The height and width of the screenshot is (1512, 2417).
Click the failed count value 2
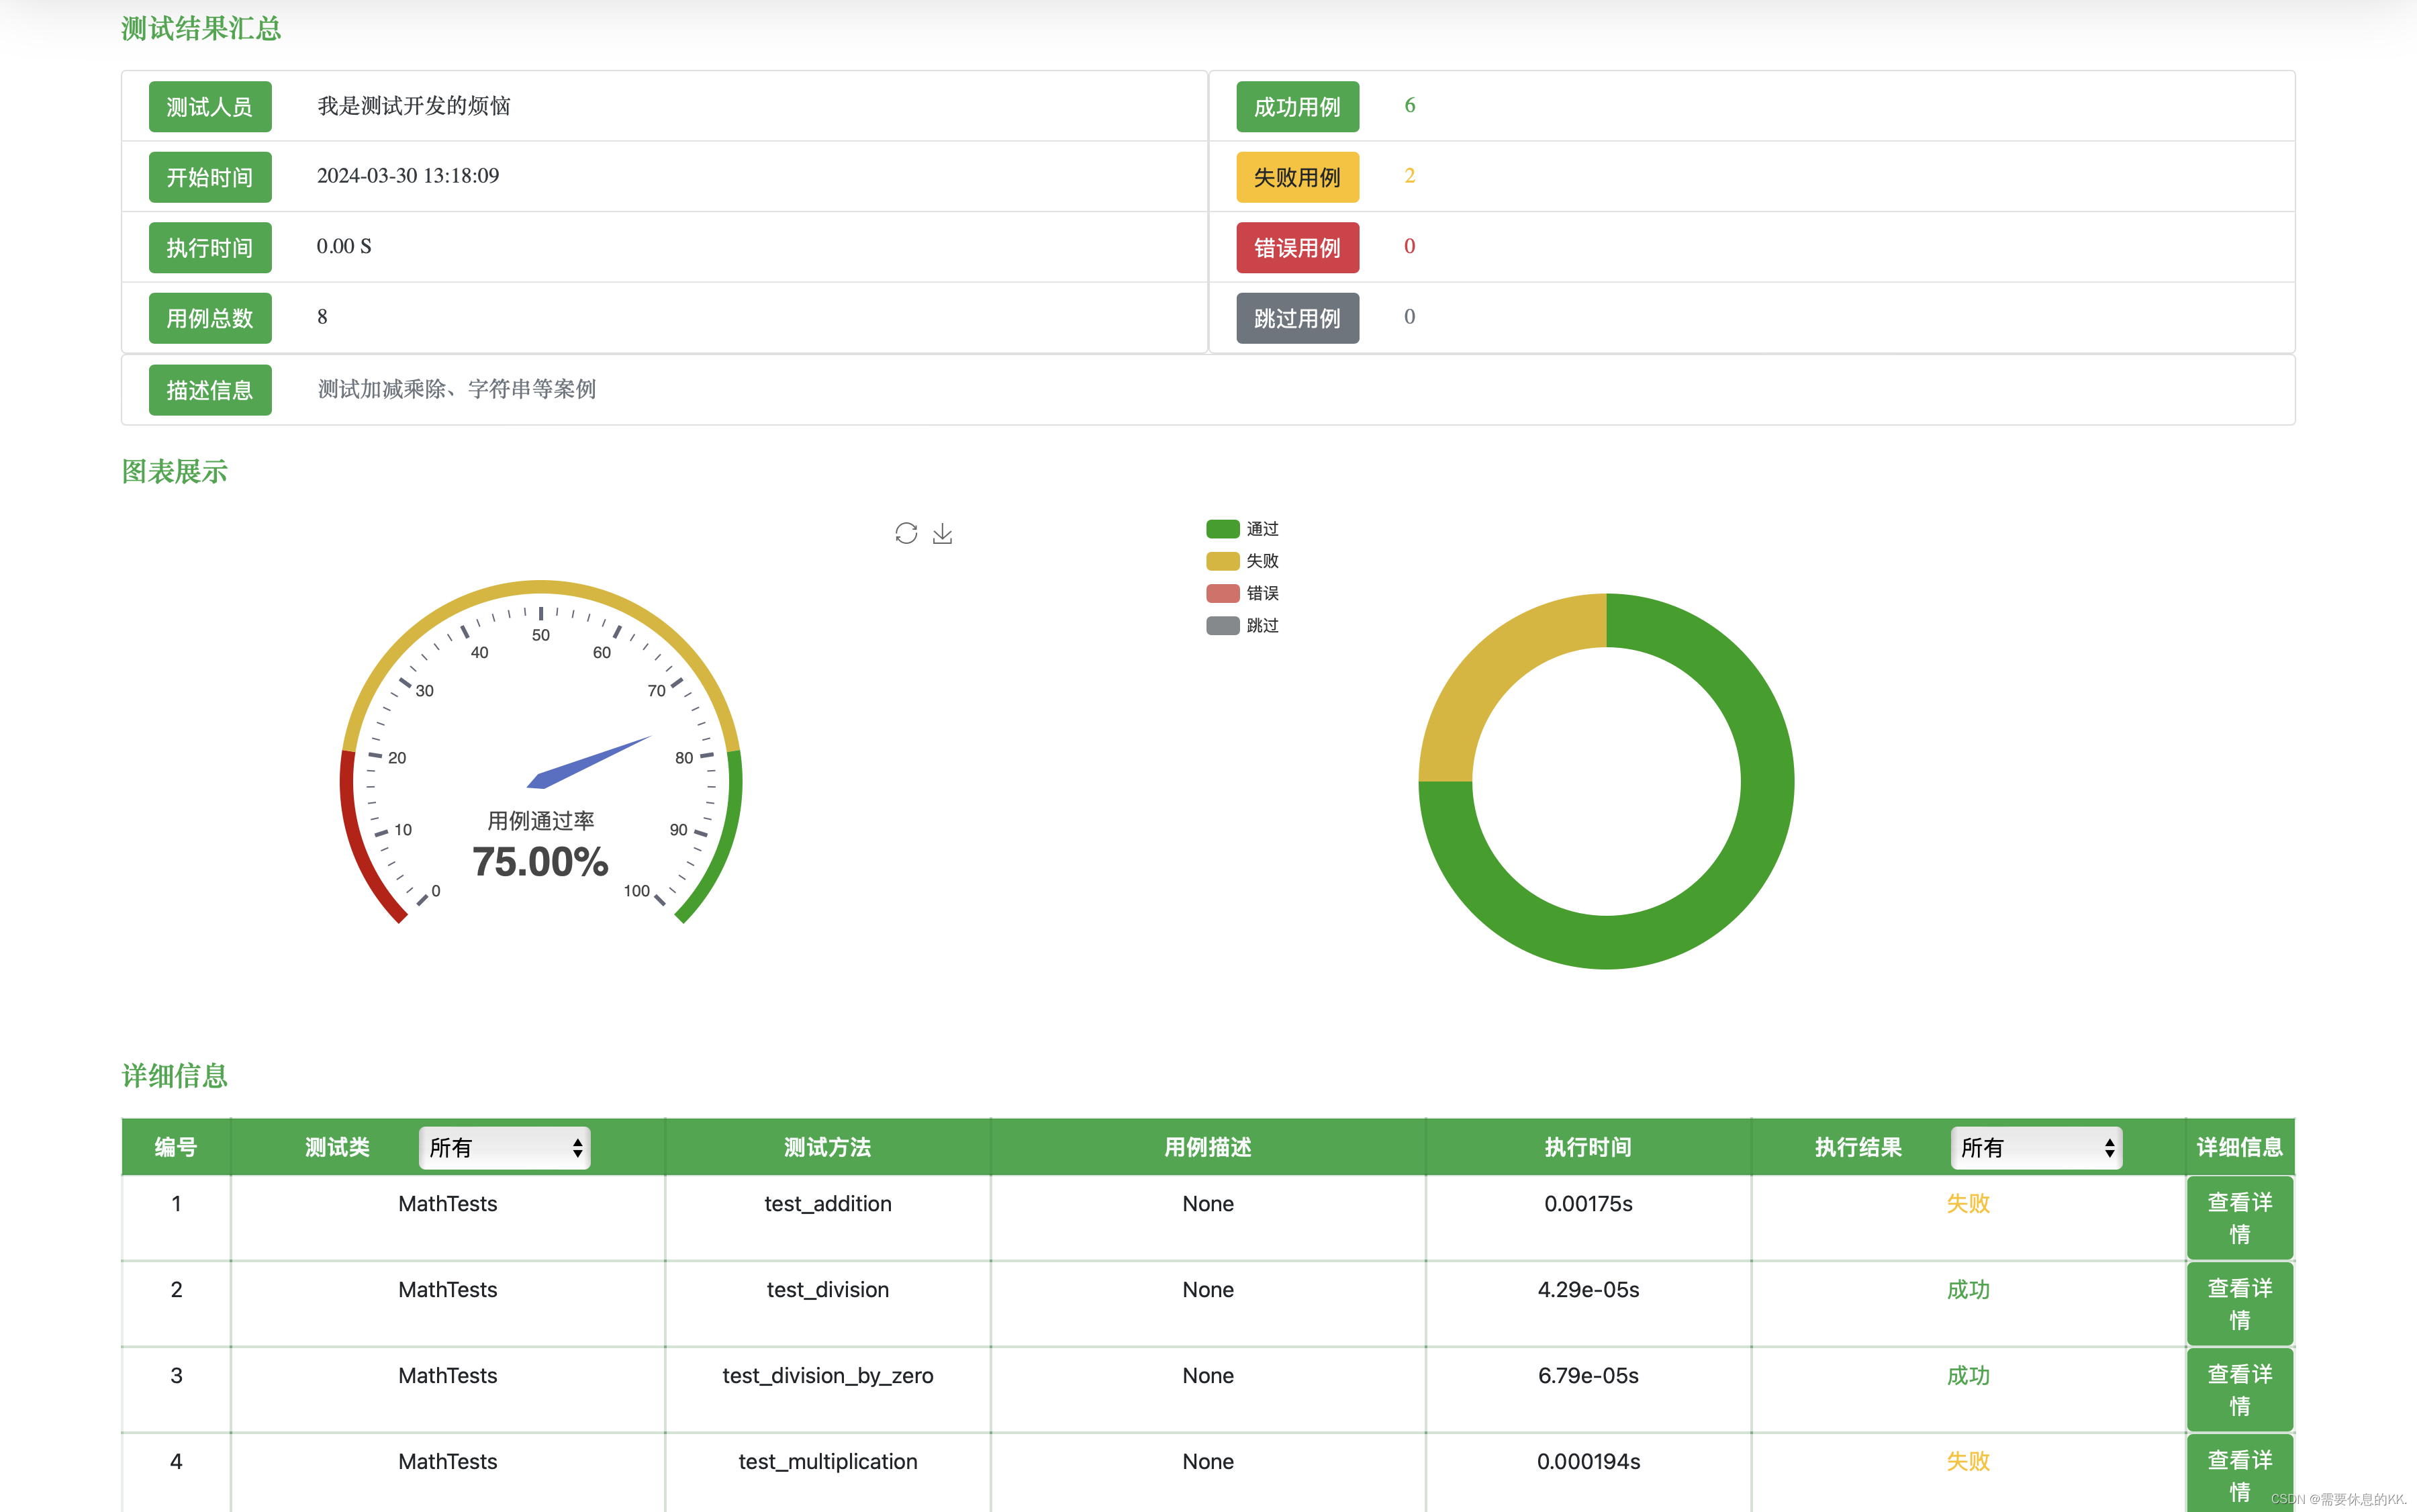(1409, 176)
